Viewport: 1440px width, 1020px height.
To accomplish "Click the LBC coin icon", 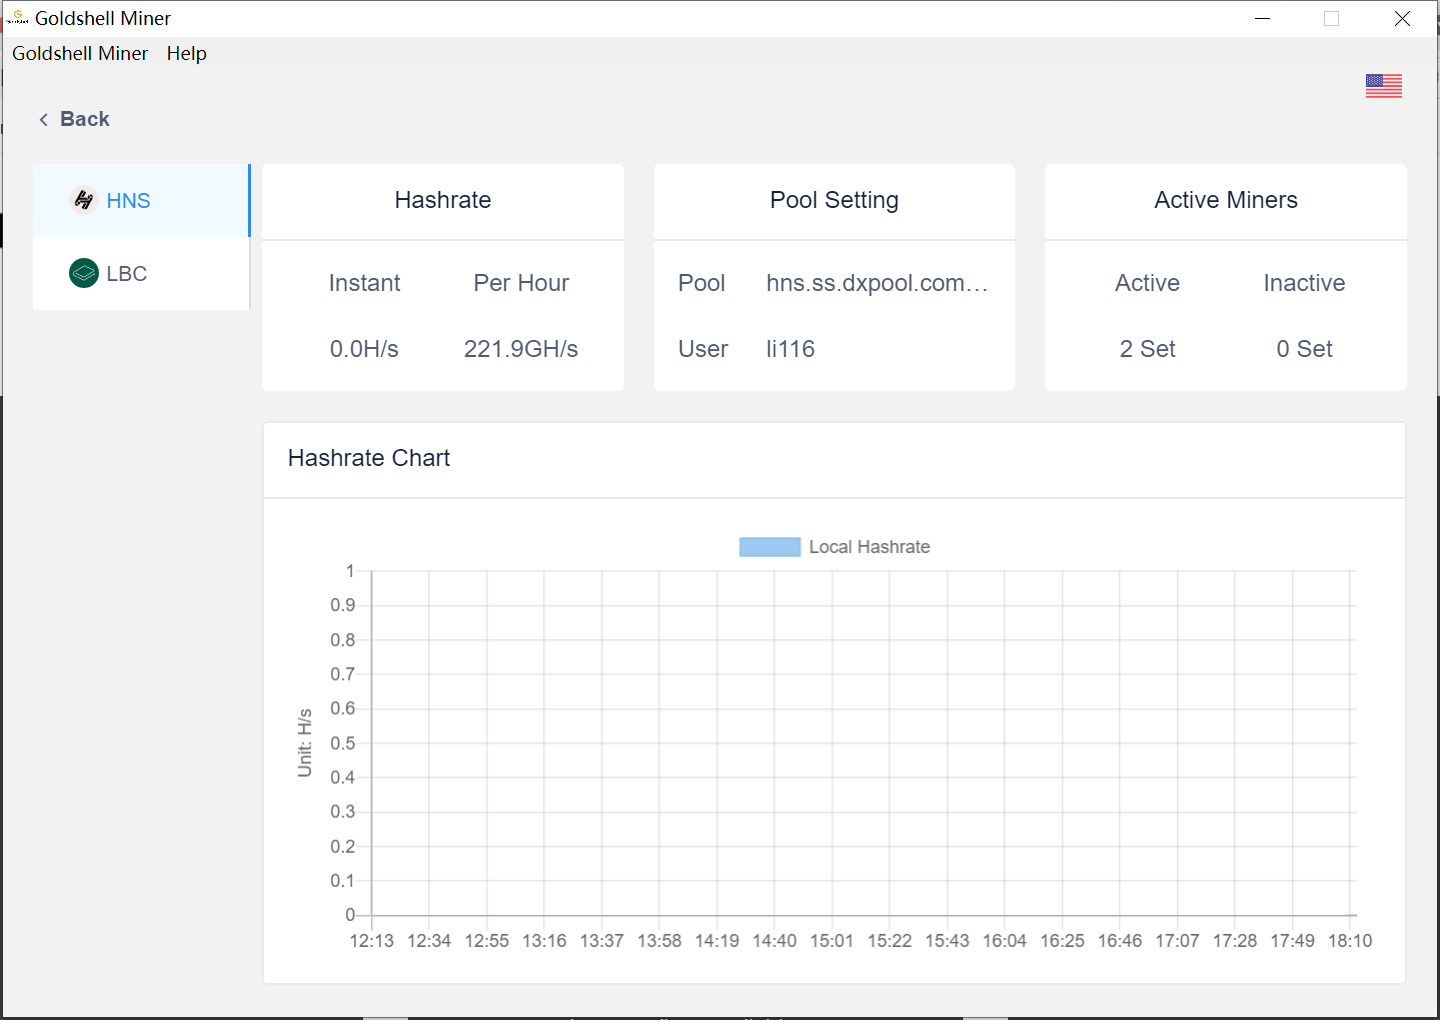I will click(x=84, y=273).
